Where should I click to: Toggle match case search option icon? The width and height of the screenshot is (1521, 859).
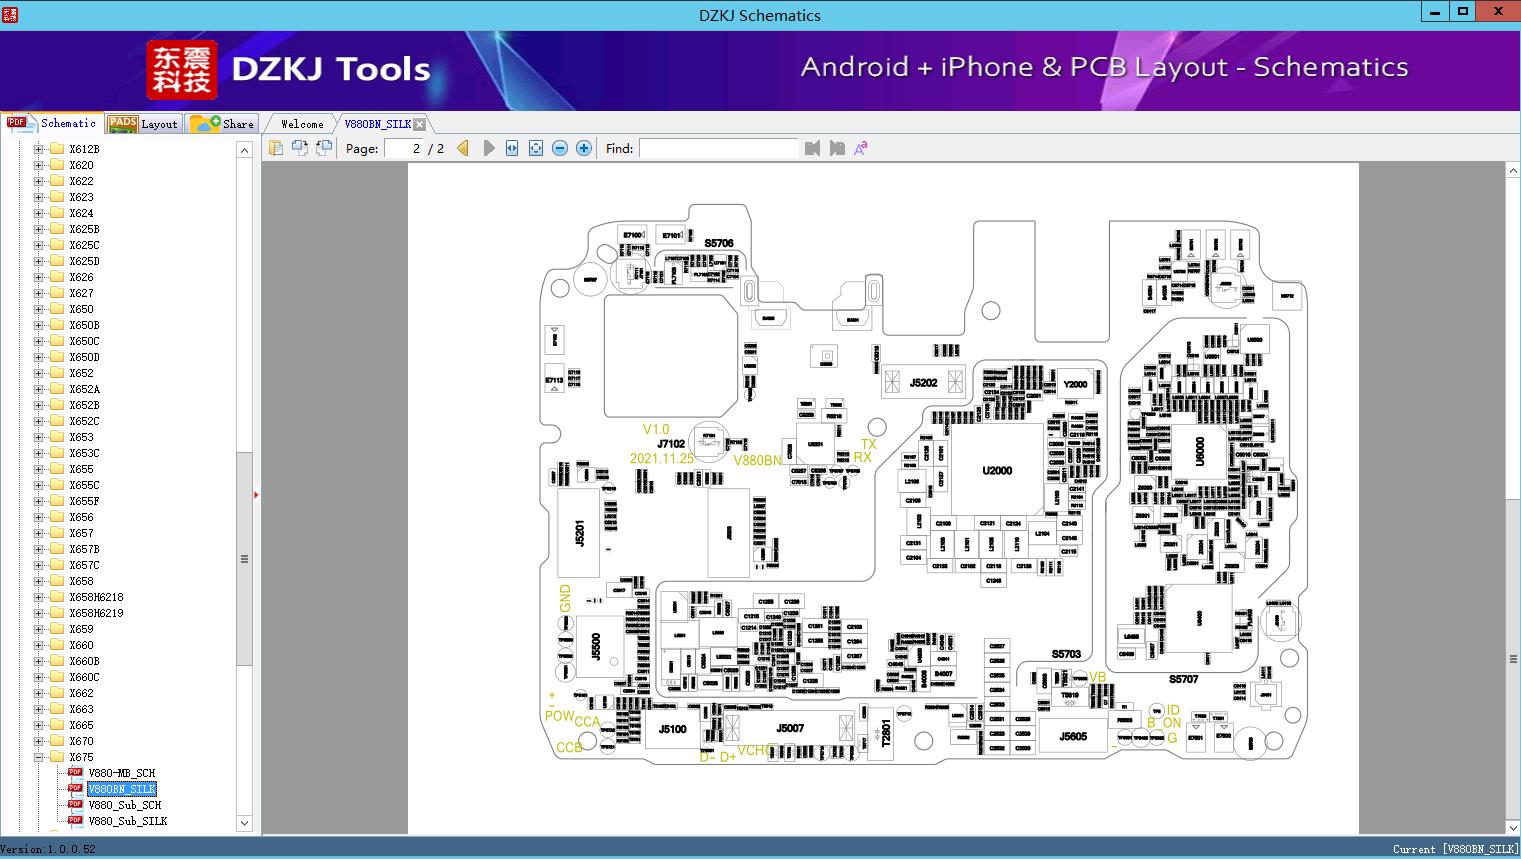pyautogui.click(x=860, y=148)
